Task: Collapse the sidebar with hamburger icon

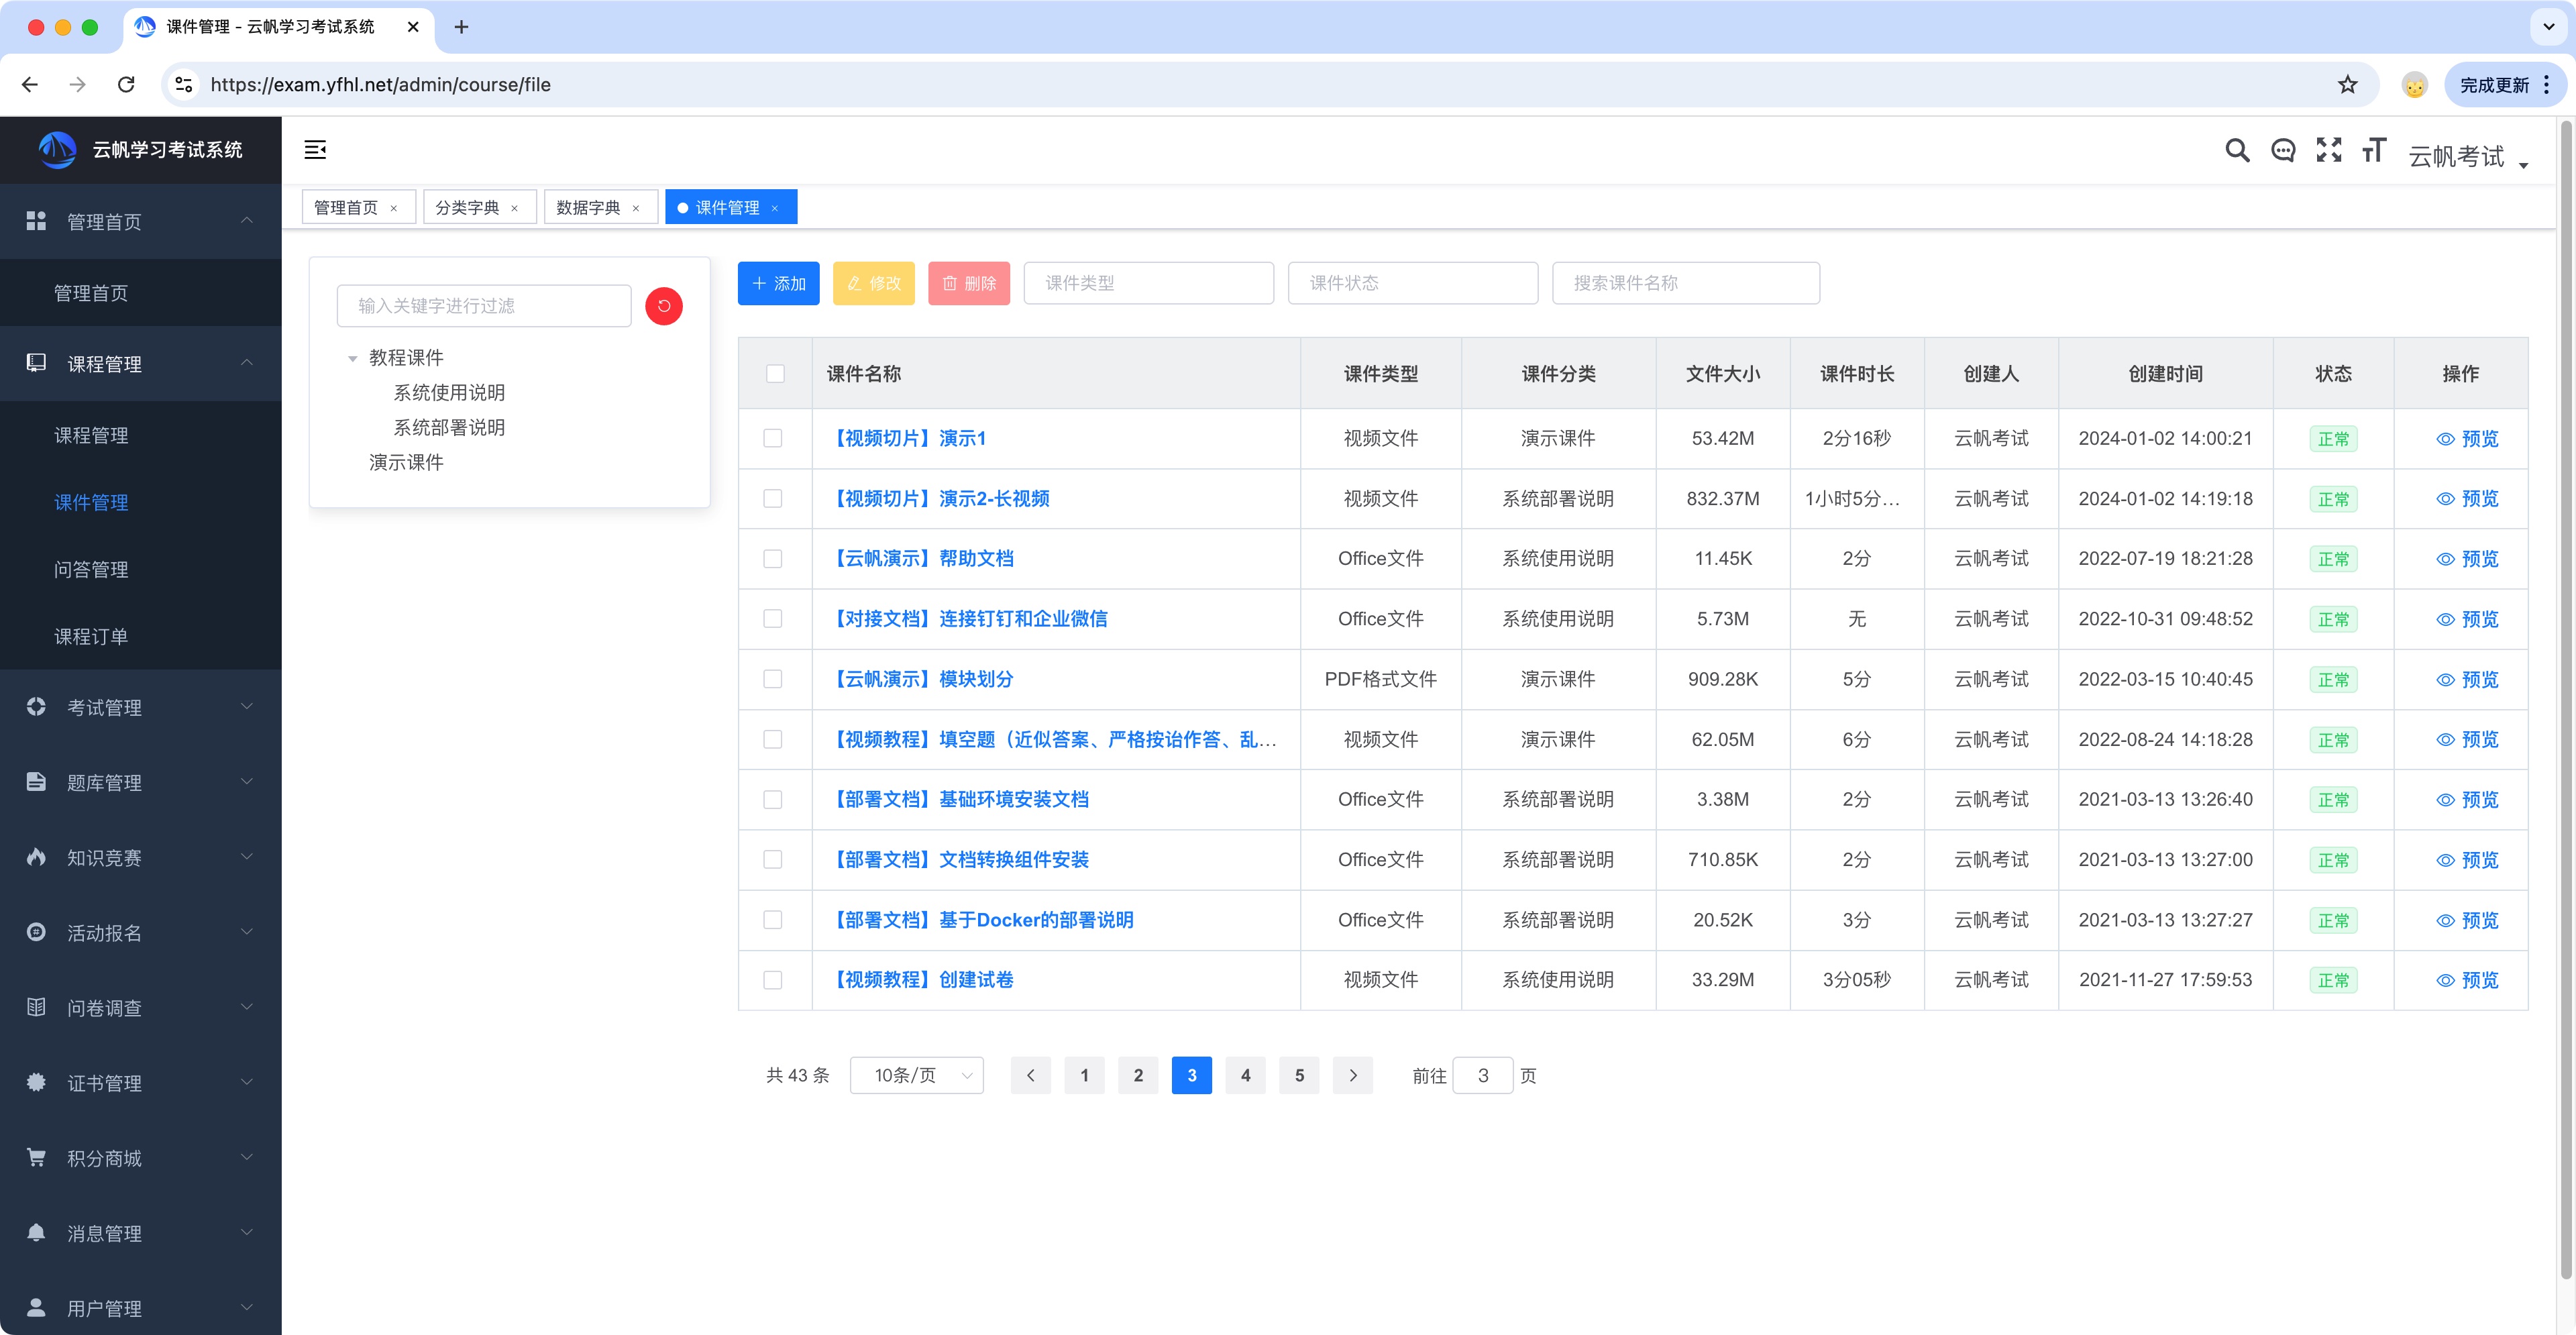Action: (315, 150)
